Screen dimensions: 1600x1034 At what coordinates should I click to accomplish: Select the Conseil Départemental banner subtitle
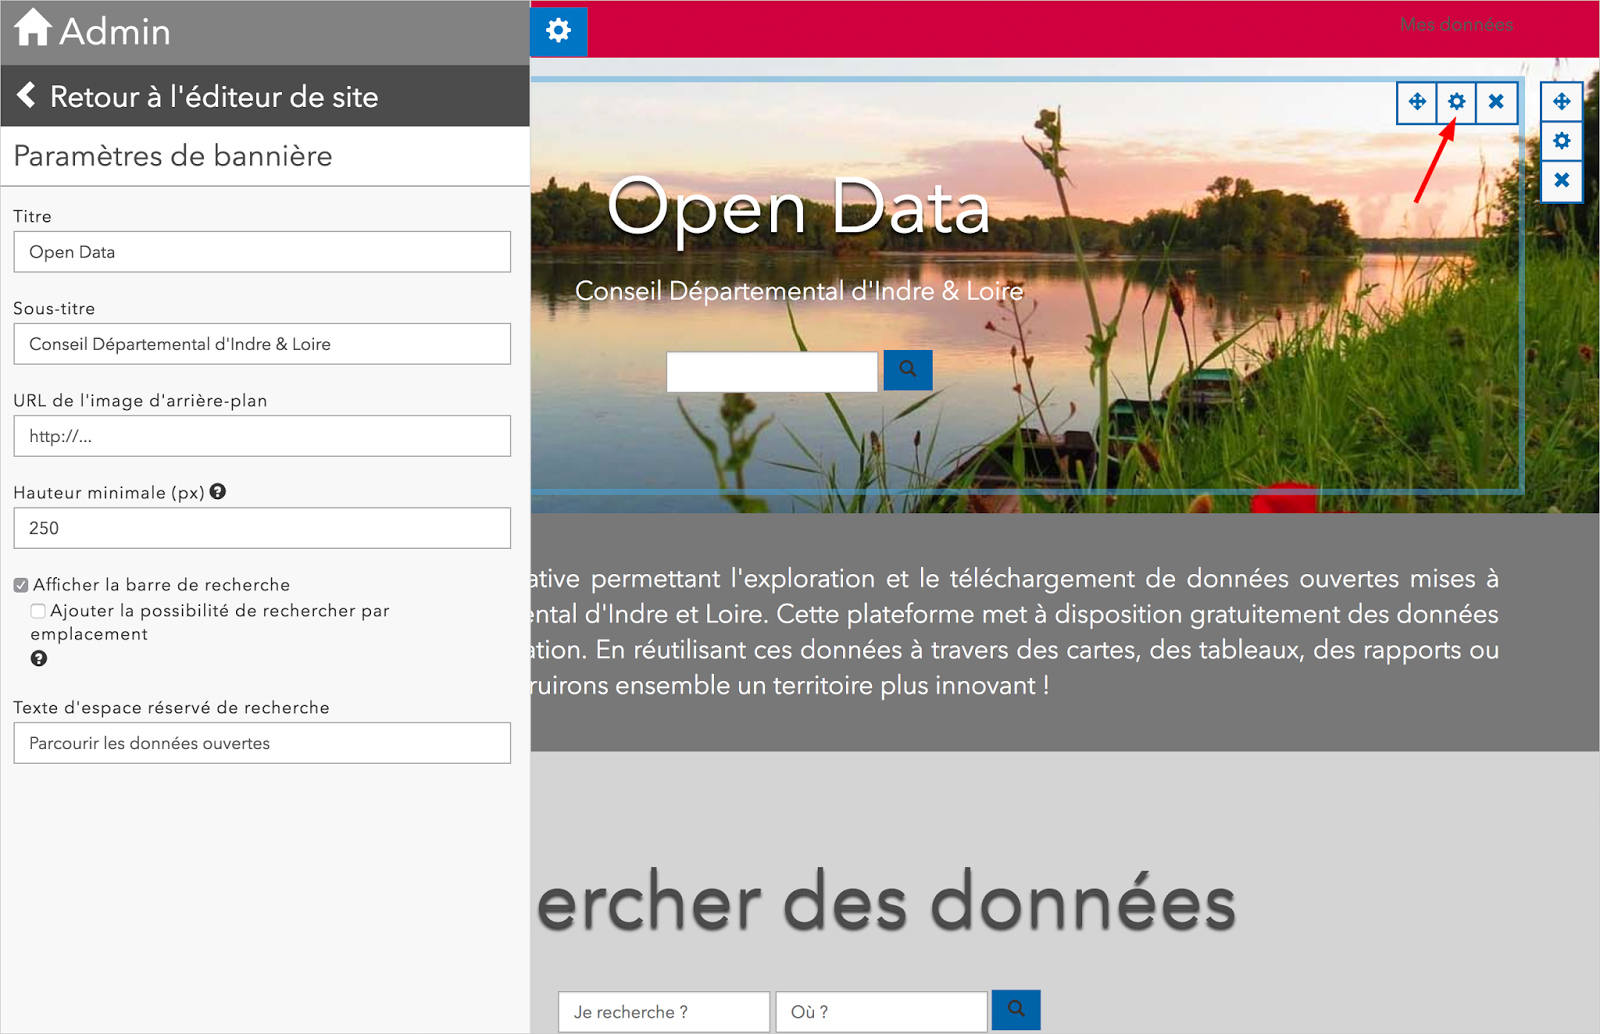[x=799, y=291]
